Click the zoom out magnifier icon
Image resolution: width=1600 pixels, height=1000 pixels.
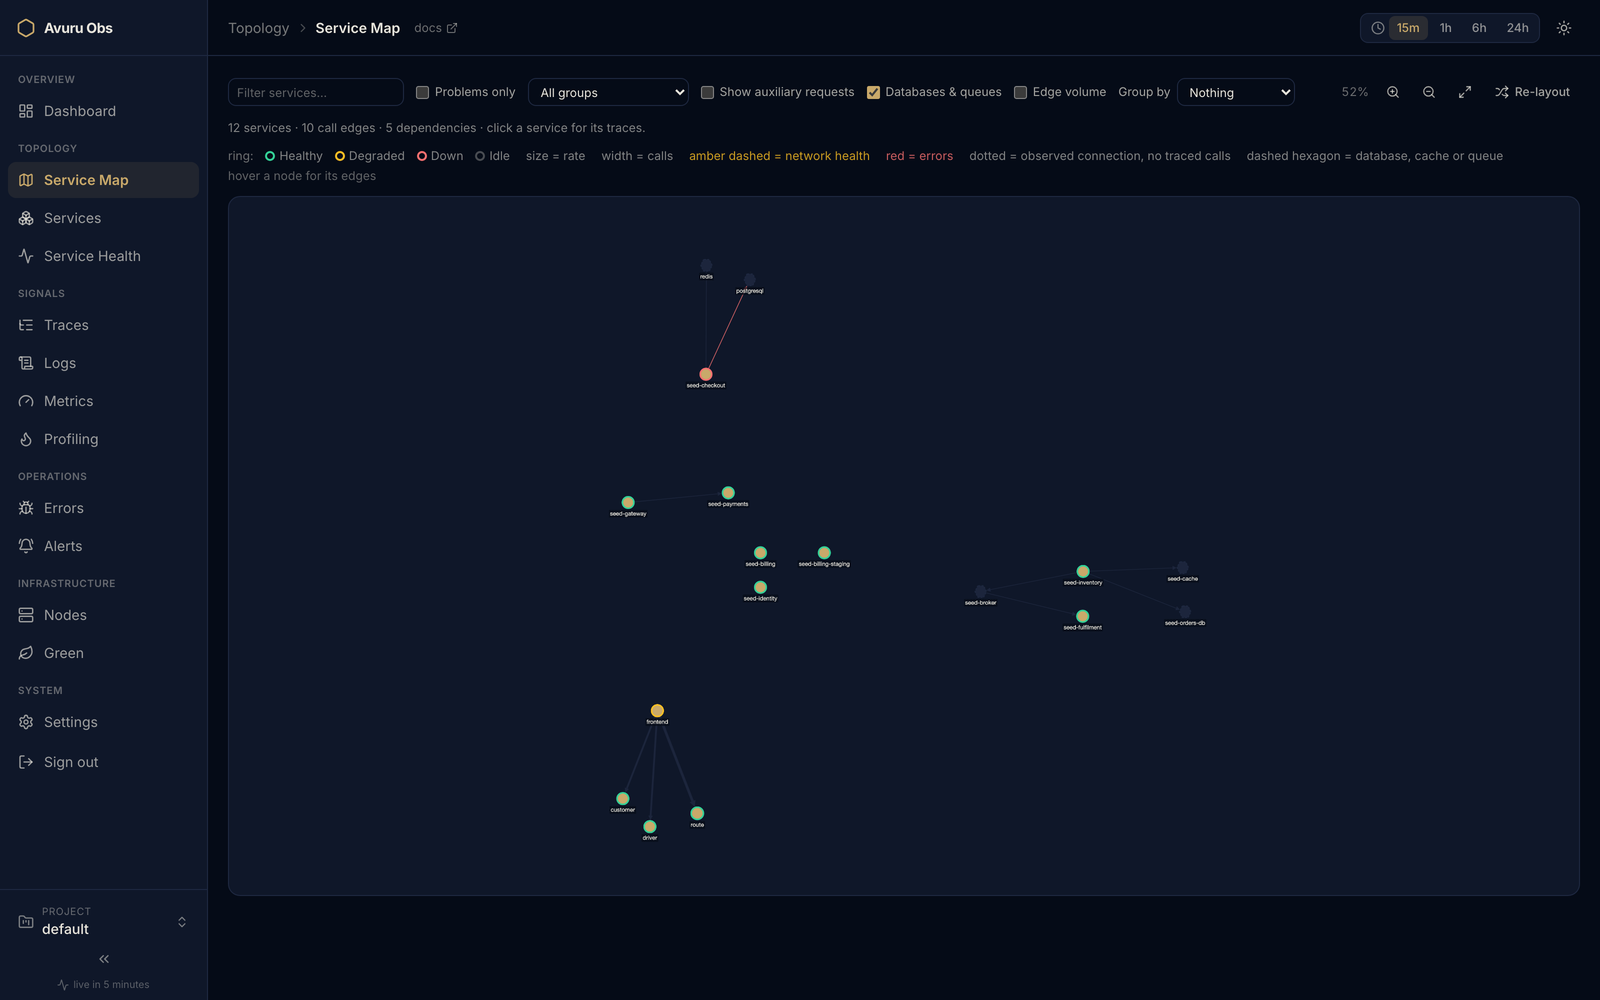(x=1429, y=92)
